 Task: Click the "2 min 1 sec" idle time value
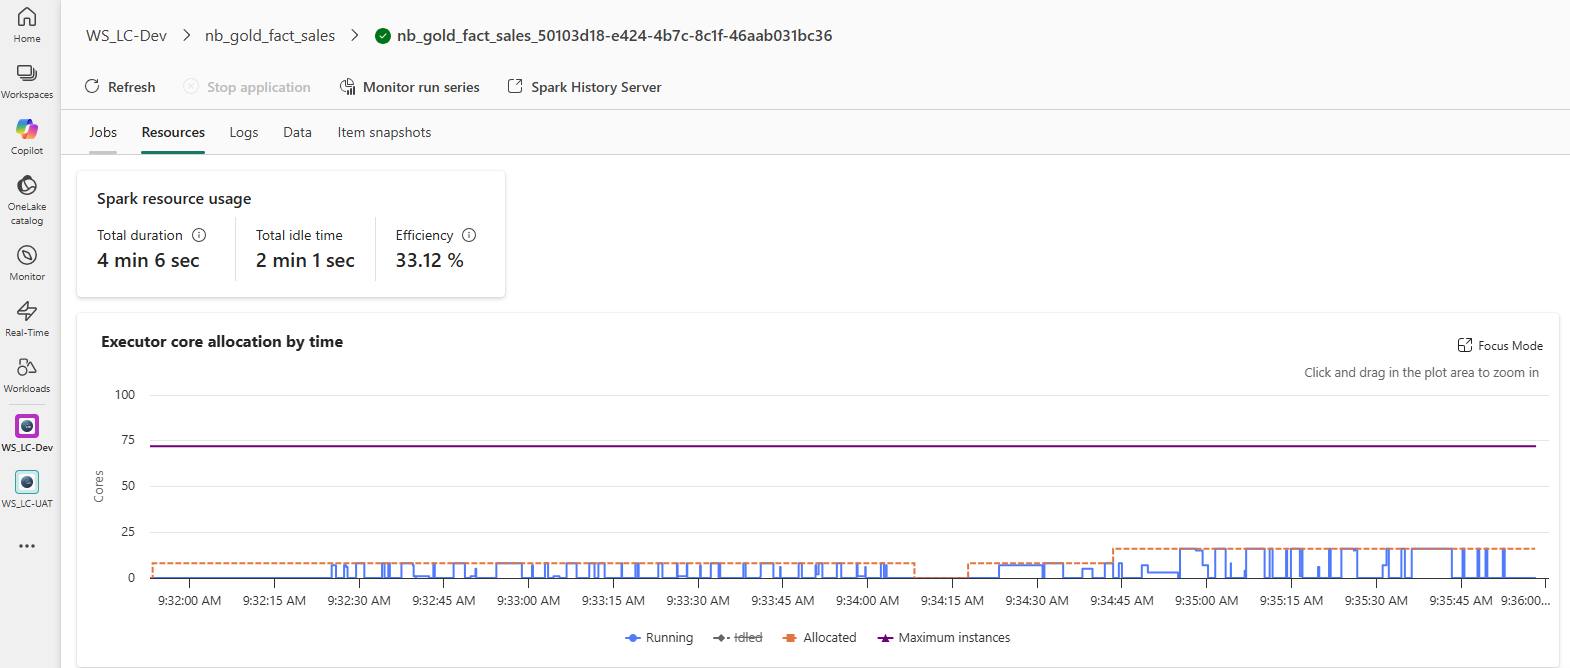click(305, 260)
